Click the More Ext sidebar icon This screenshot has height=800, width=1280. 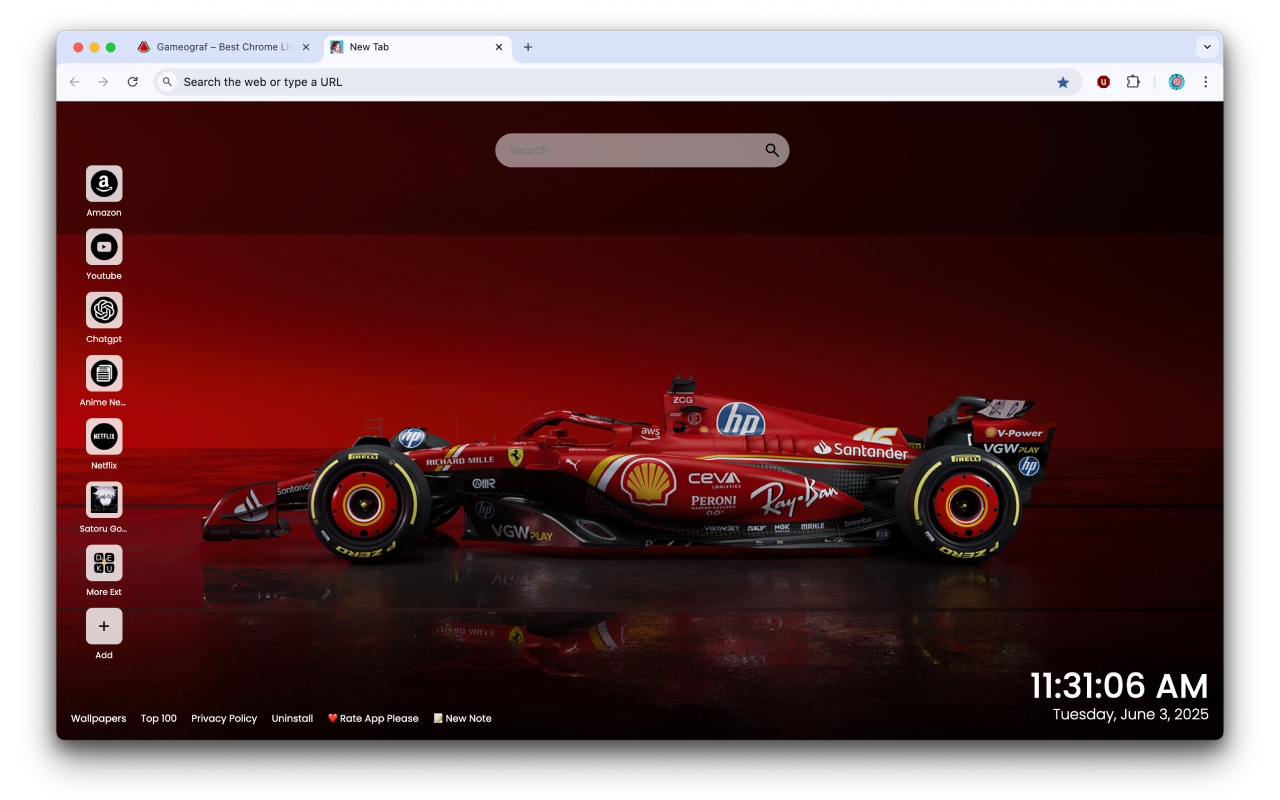pyautogui.click(x=104, y=564)
